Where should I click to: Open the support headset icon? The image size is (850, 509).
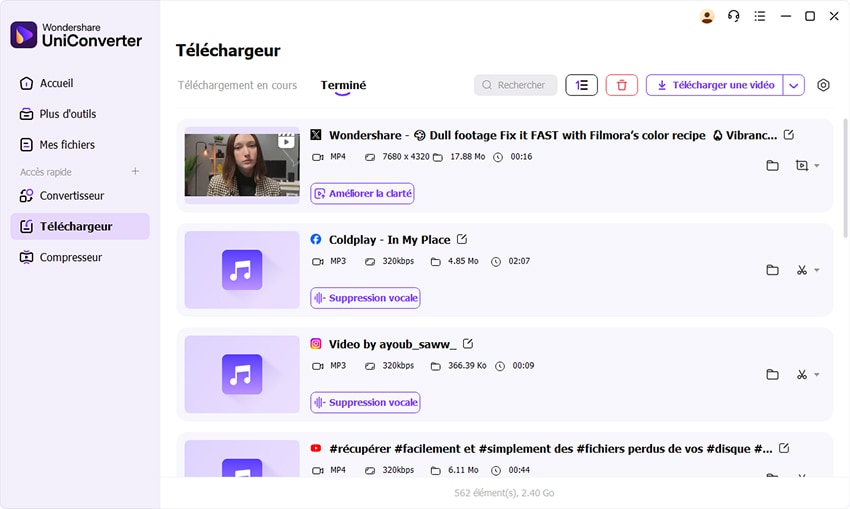click(733, 16)
